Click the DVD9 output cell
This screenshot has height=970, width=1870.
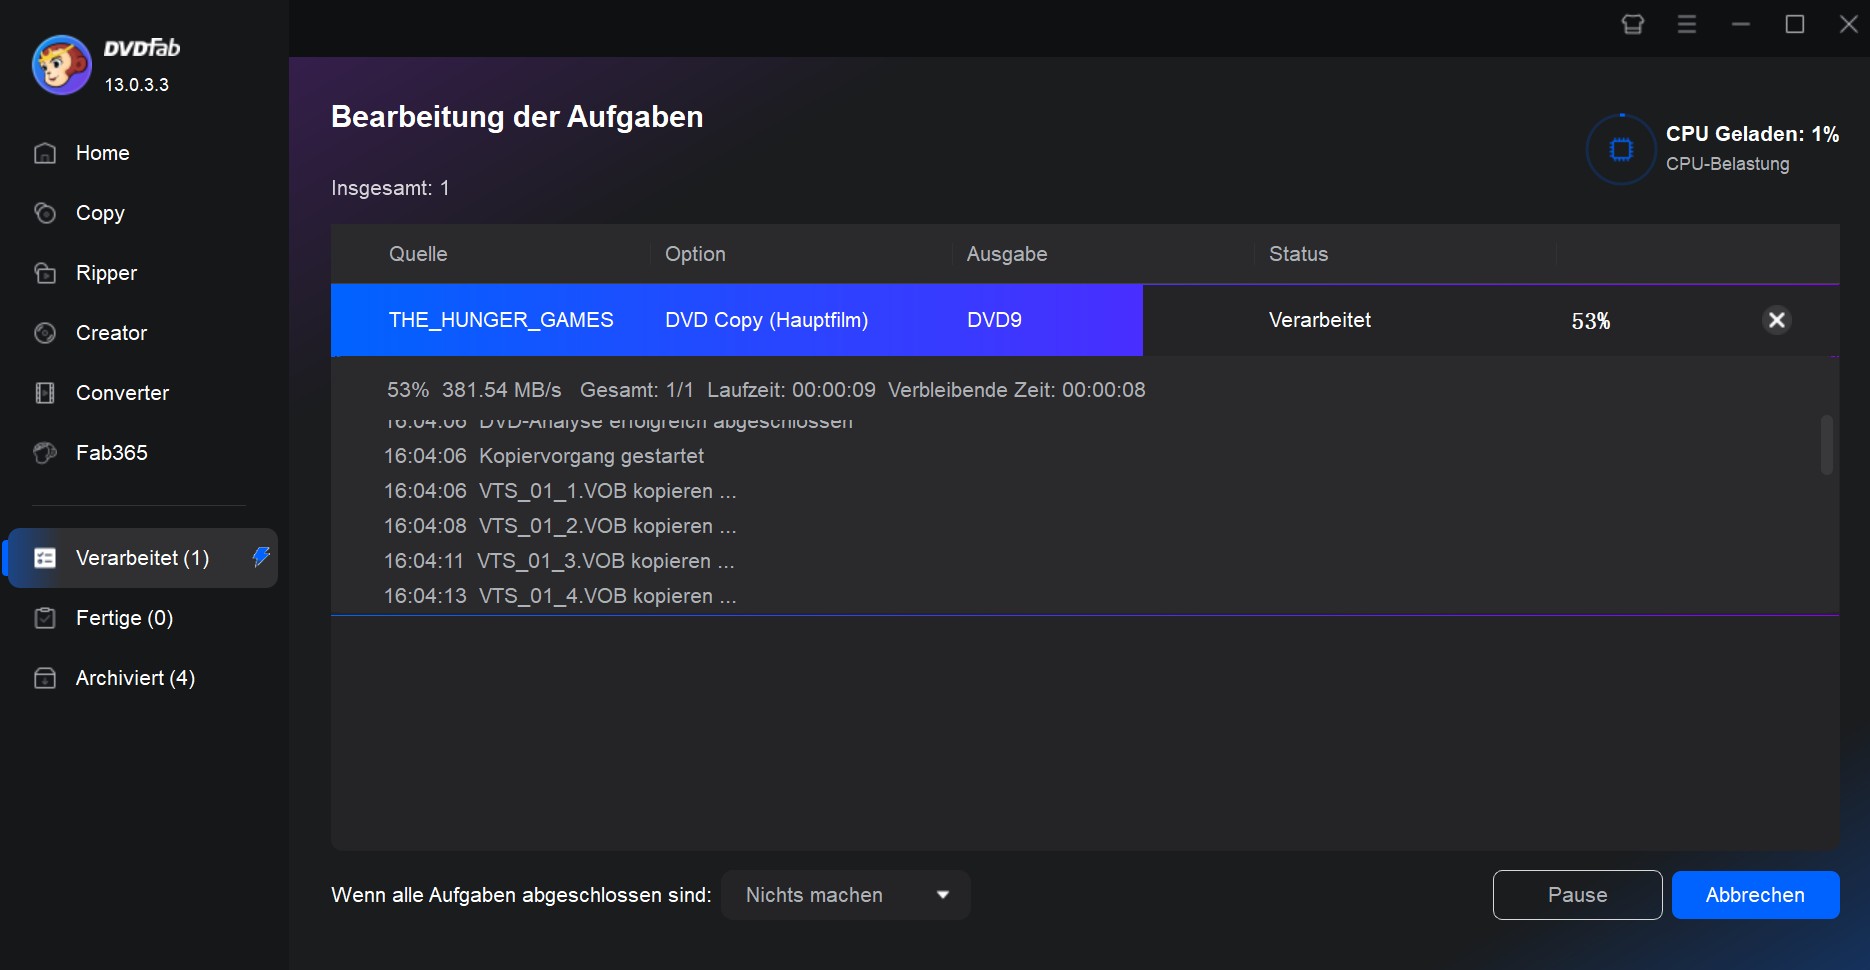(x=994, y=320)
